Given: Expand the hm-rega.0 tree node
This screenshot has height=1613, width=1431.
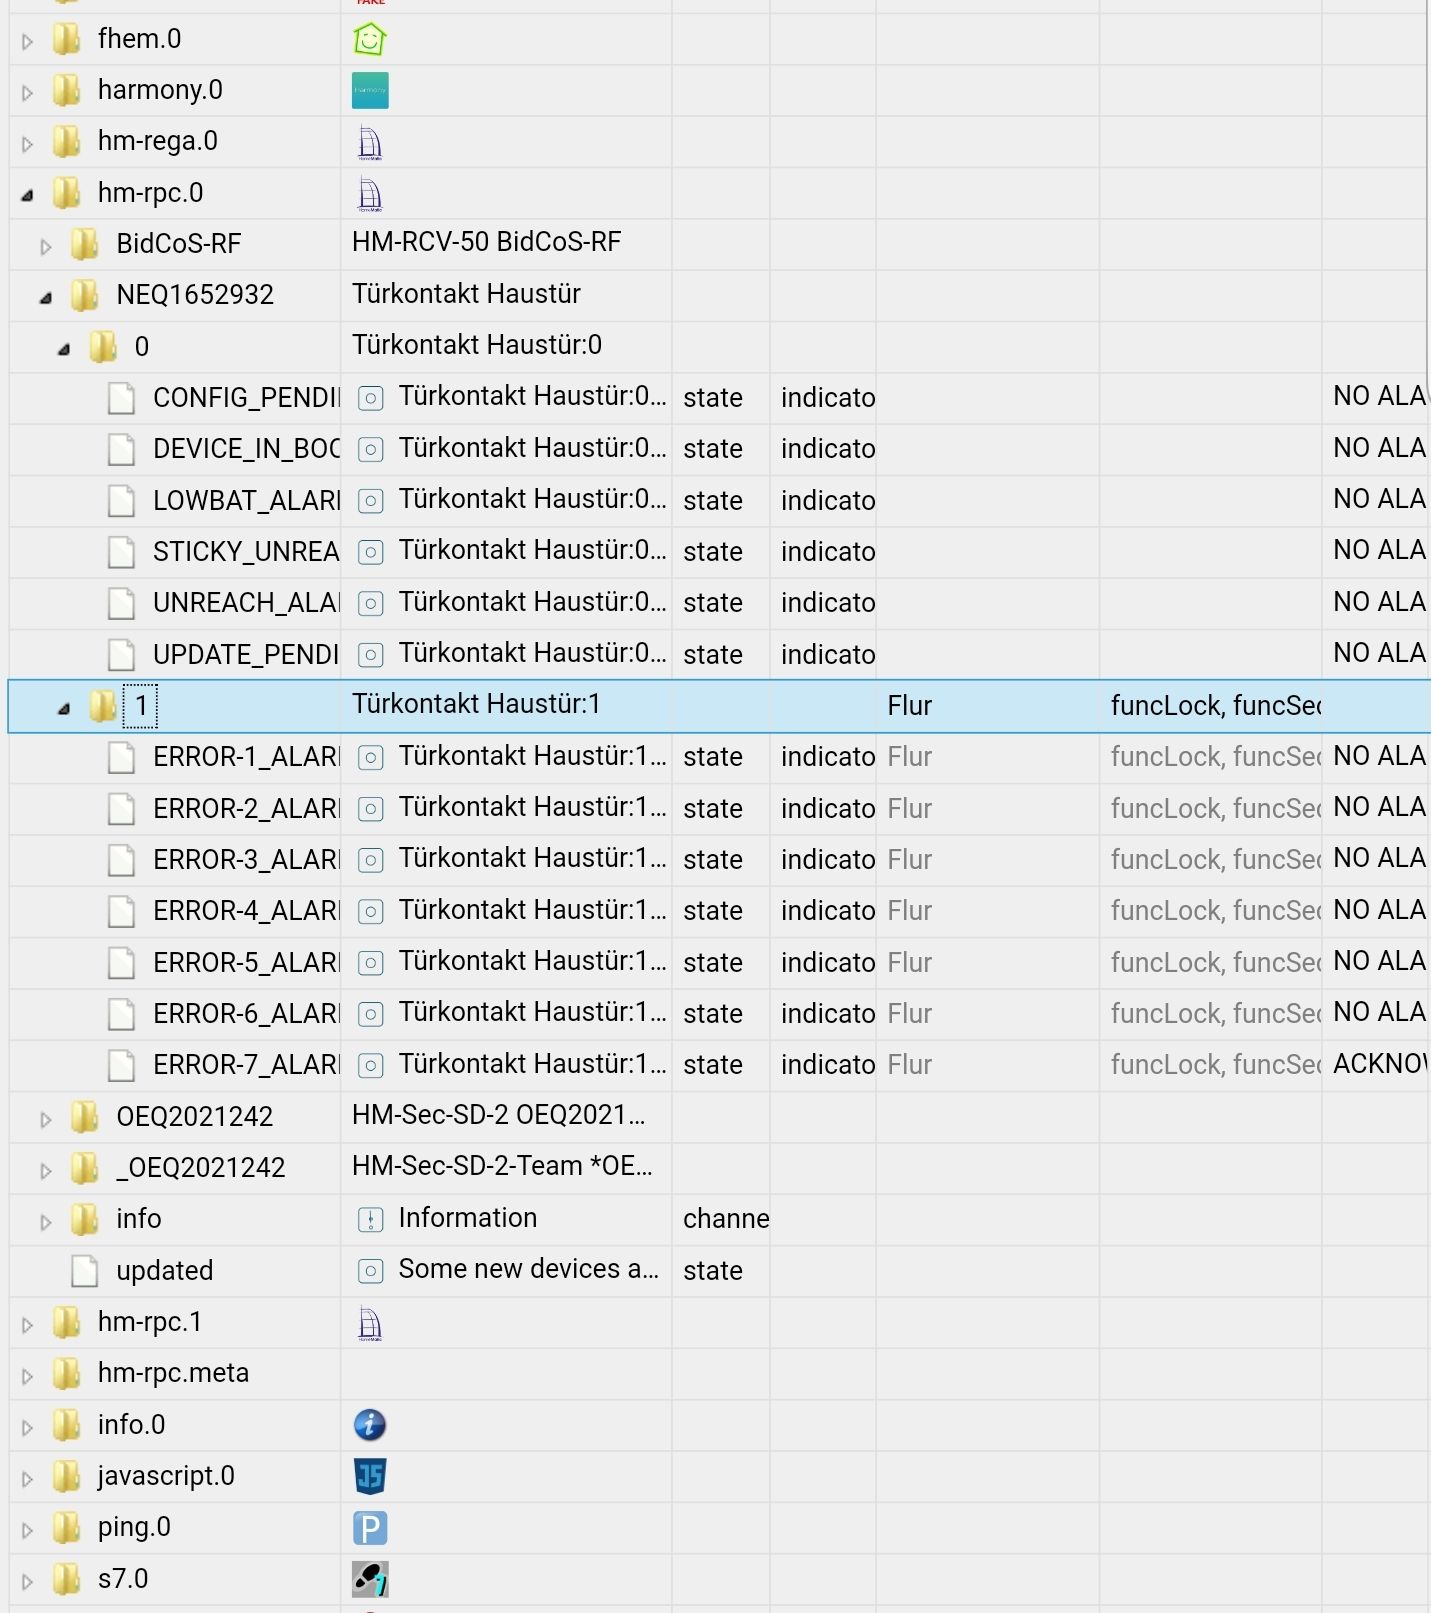Looking at the screenshot, I should coord(28,144).
